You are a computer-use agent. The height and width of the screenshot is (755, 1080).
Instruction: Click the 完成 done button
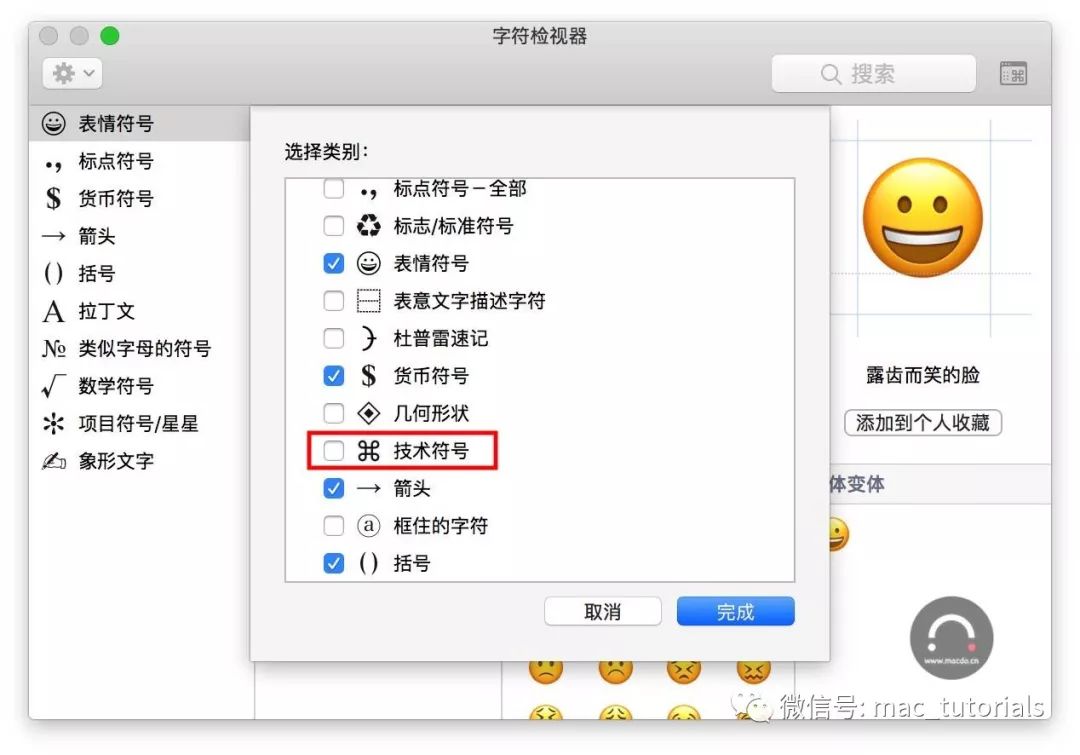736,612
